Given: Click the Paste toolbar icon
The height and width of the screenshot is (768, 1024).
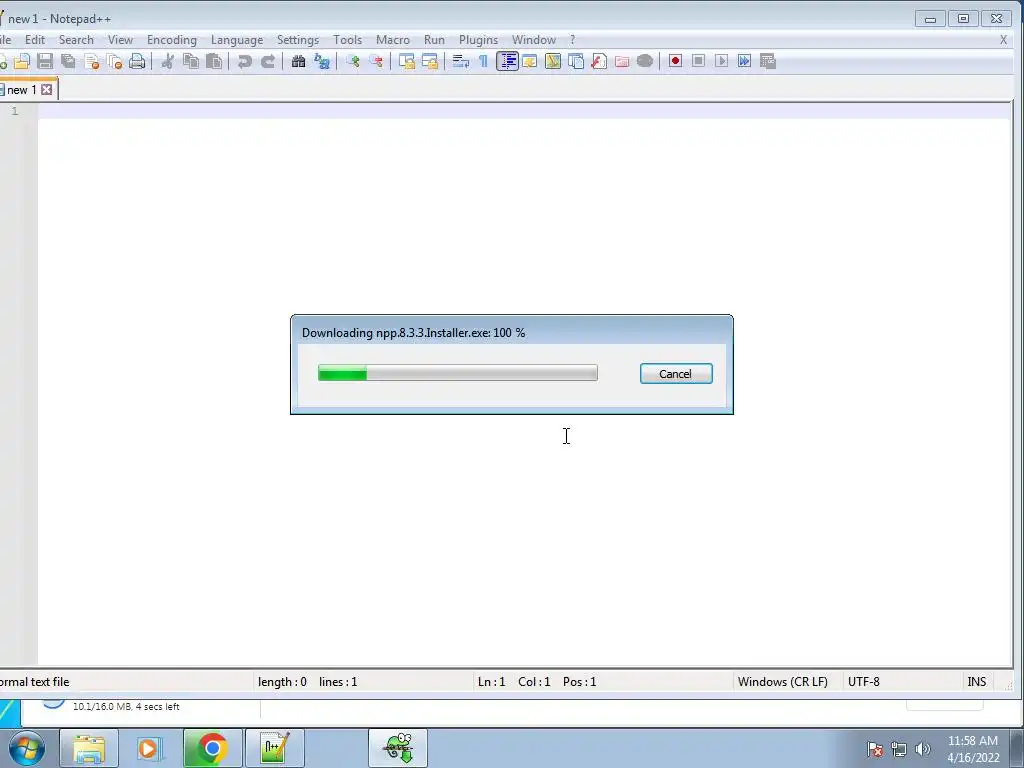Looking at the screenshot, I should click(x=214, y=61).
